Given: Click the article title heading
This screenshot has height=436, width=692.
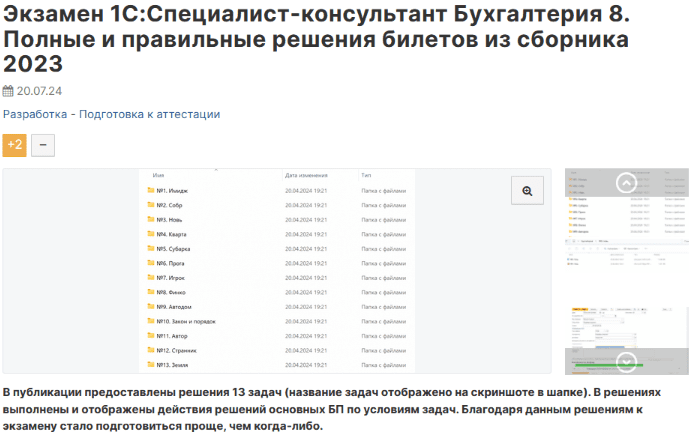Looking at the screenshot, I should 316,39.
